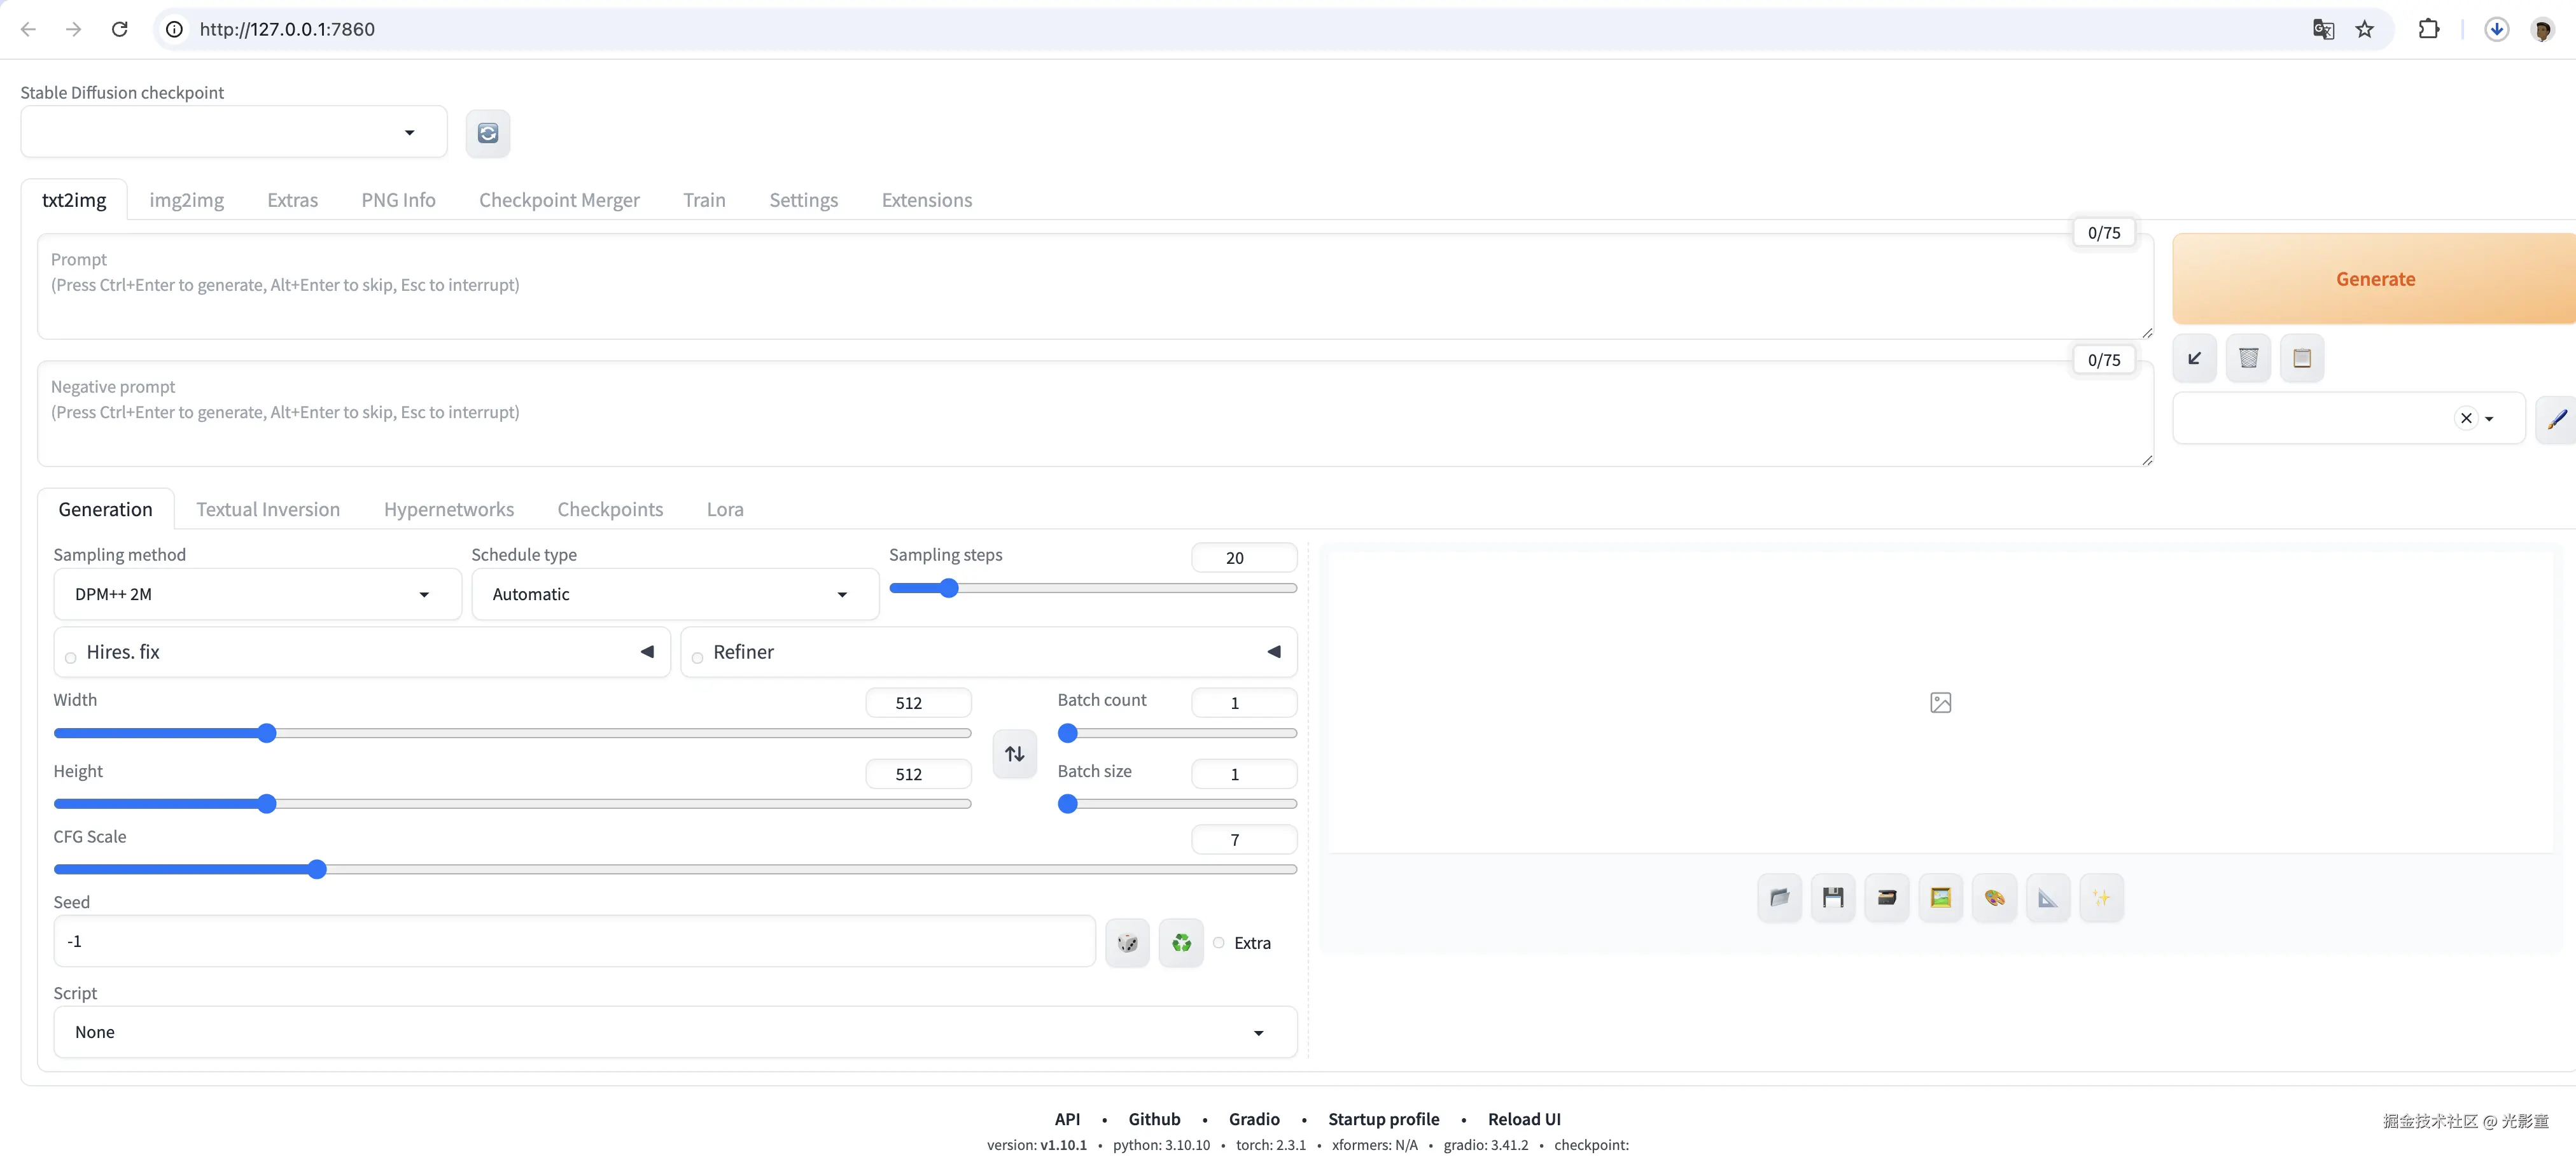2576x1157 pixels.
Task: Open the Sampling method dropdown
Action: 257,594
